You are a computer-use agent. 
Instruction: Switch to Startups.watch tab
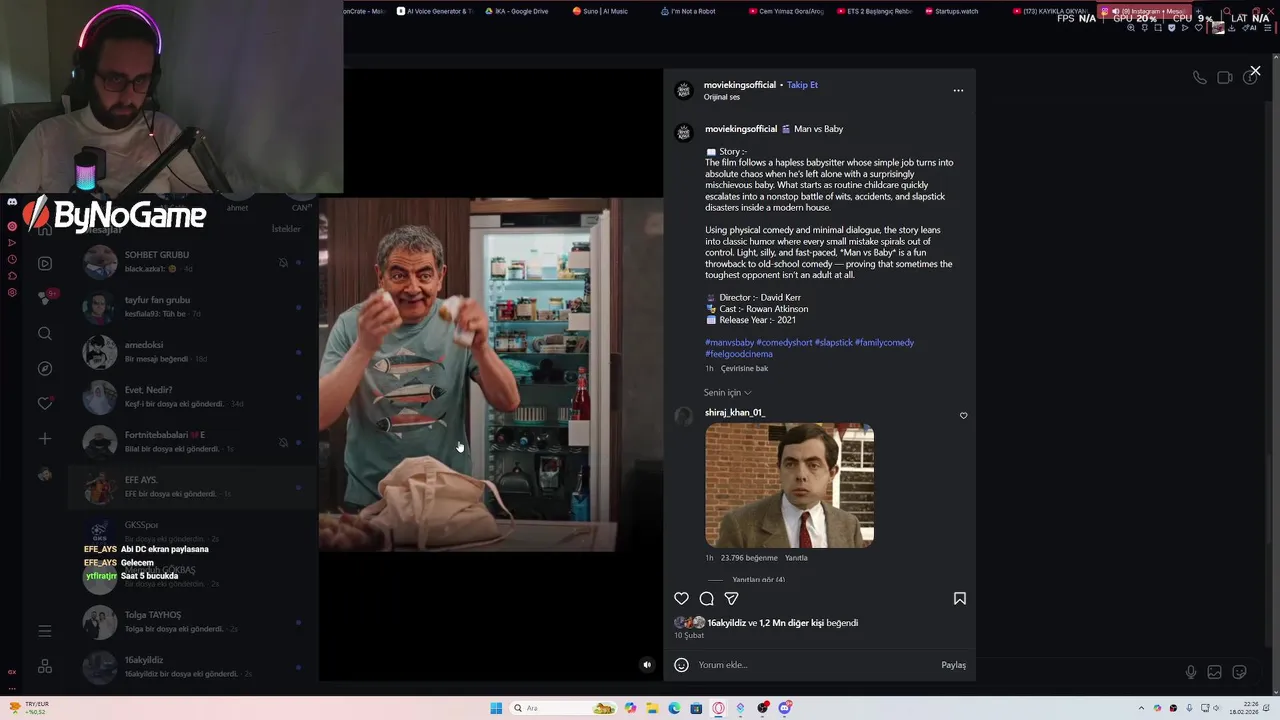click(951, 11)
